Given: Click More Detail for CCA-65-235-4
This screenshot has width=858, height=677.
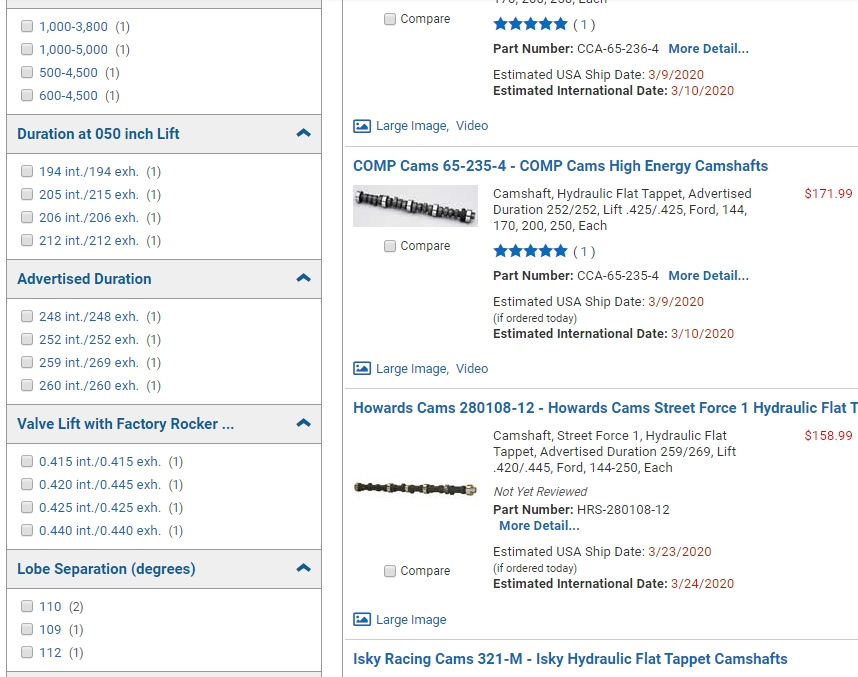Looking at the screenshot, I should point(709,276).
